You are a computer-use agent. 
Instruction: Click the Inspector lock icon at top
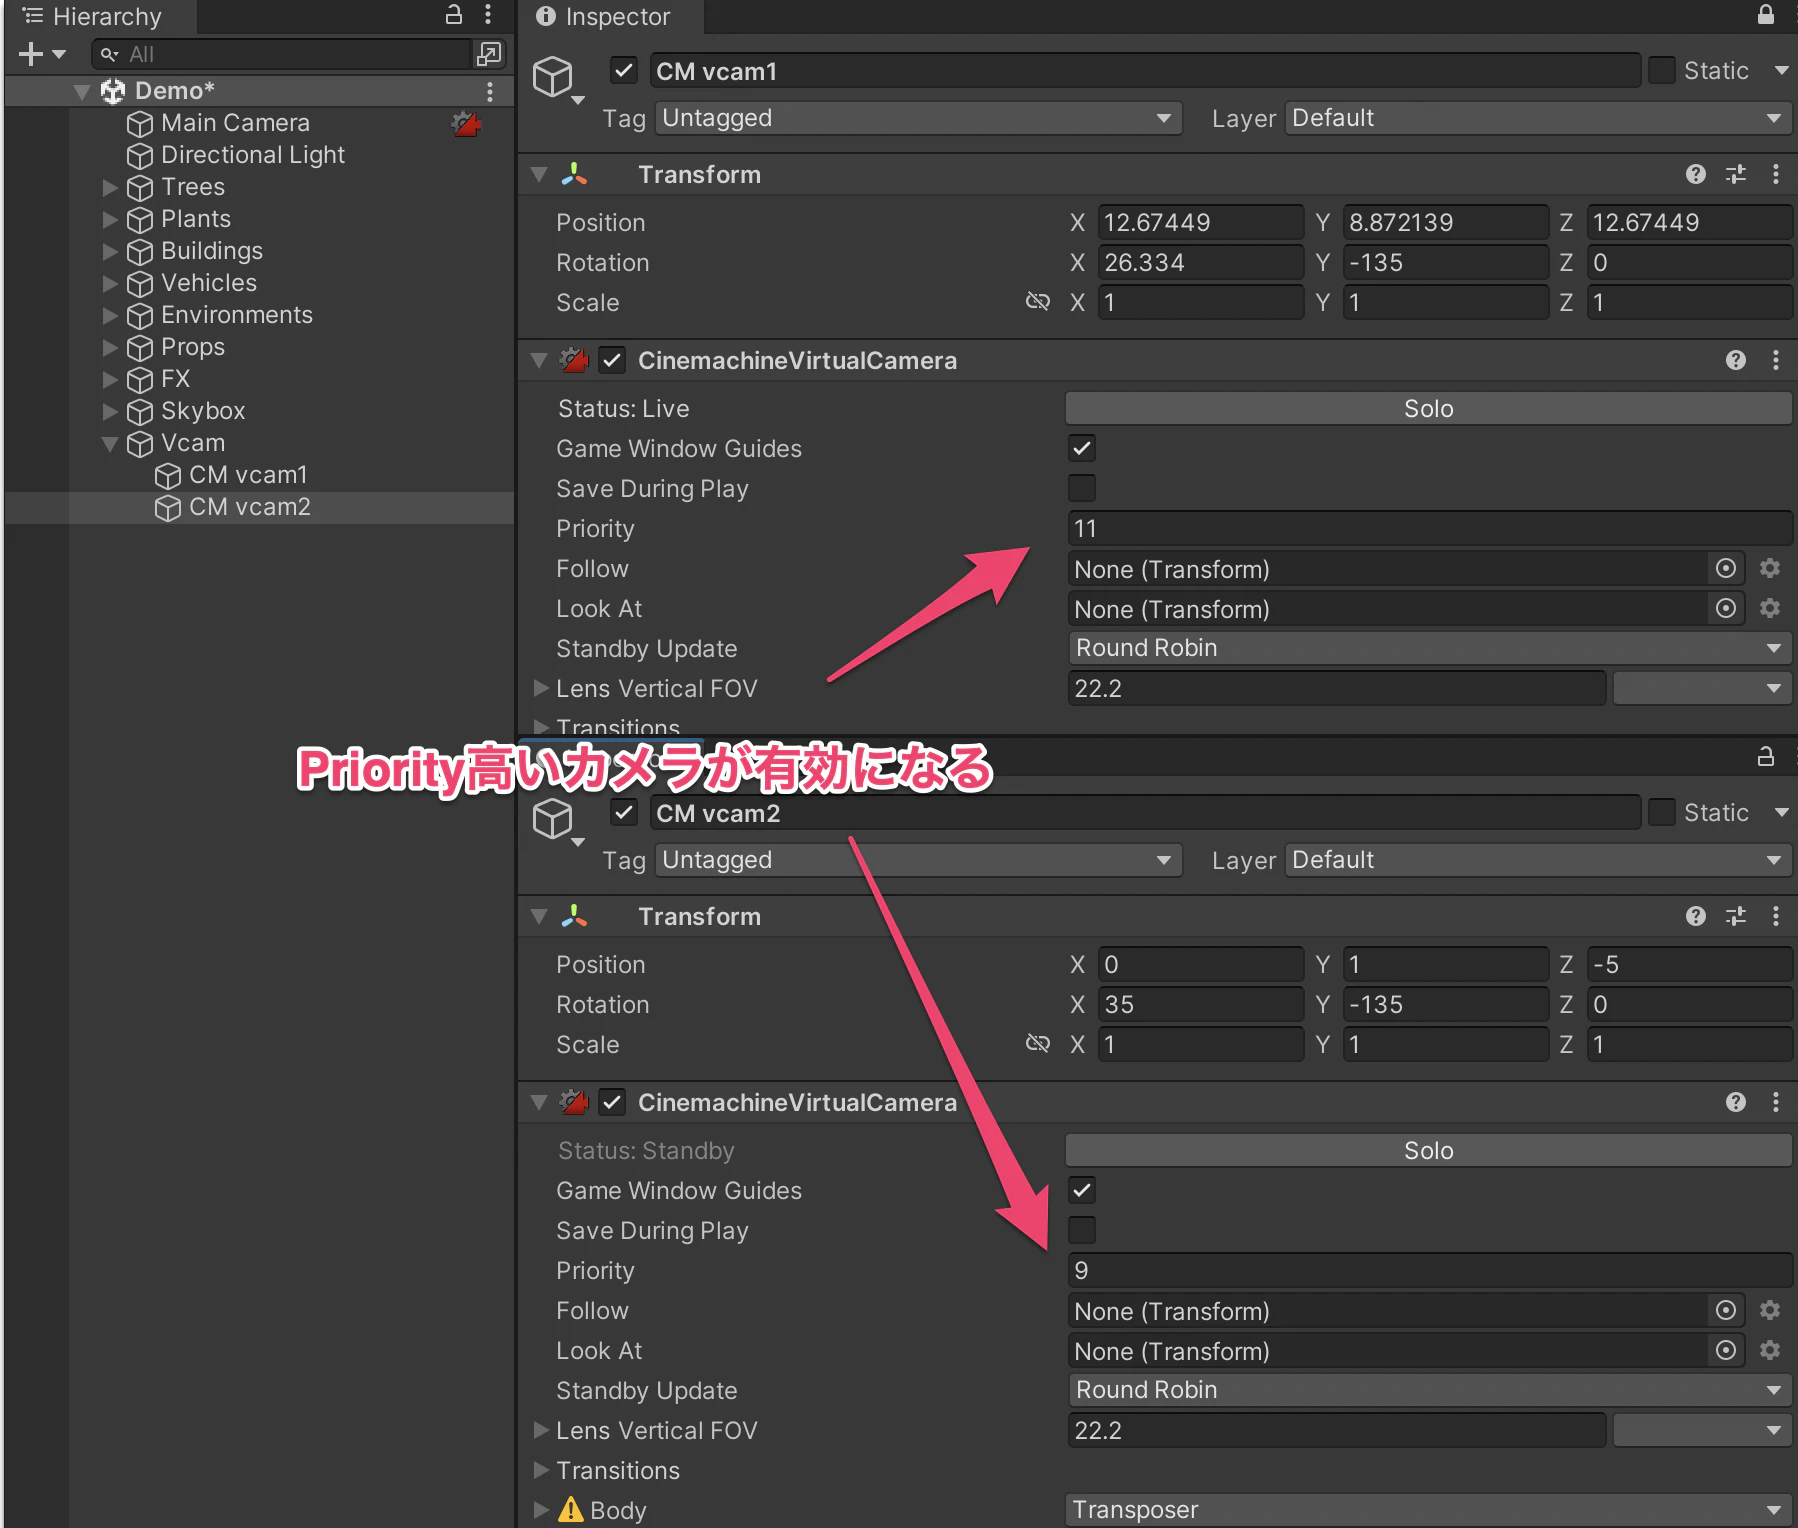[1766, 15]
